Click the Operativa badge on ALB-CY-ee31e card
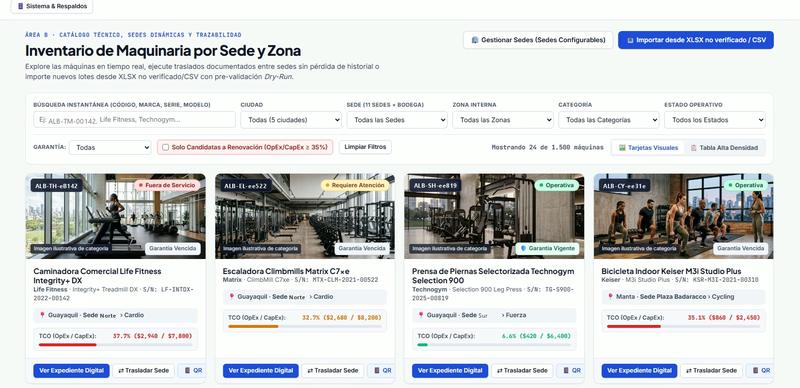This screenshot has height=388, width=800. (745, 185)
